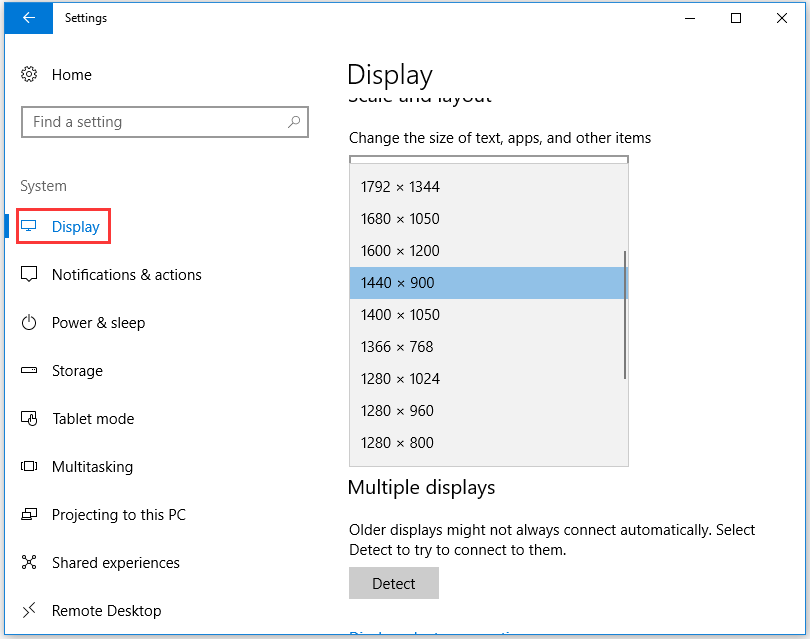Select the highlighted 1440 × 900 resolution
The image size is (810, 639).
pos(489,283)
